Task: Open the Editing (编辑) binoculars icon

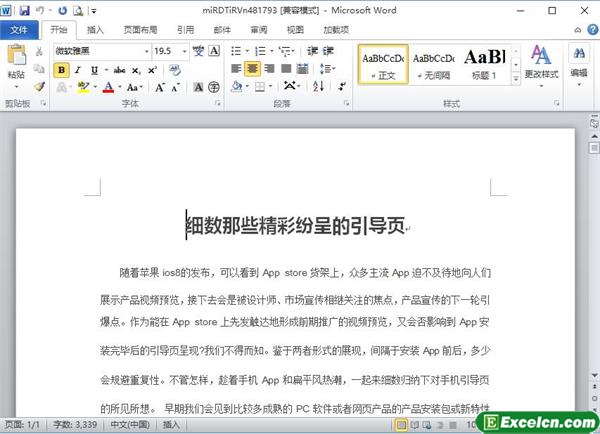Action: pos(579,60)
